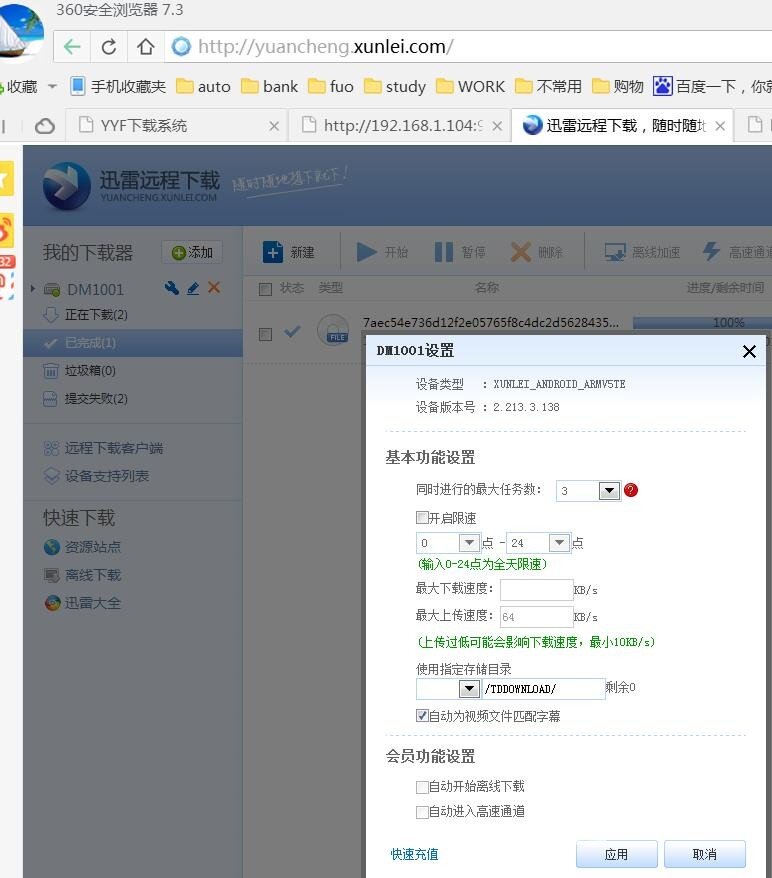The image size is (772, 878).
Task: Open the max task count dropdown
Action: [609, 491]
